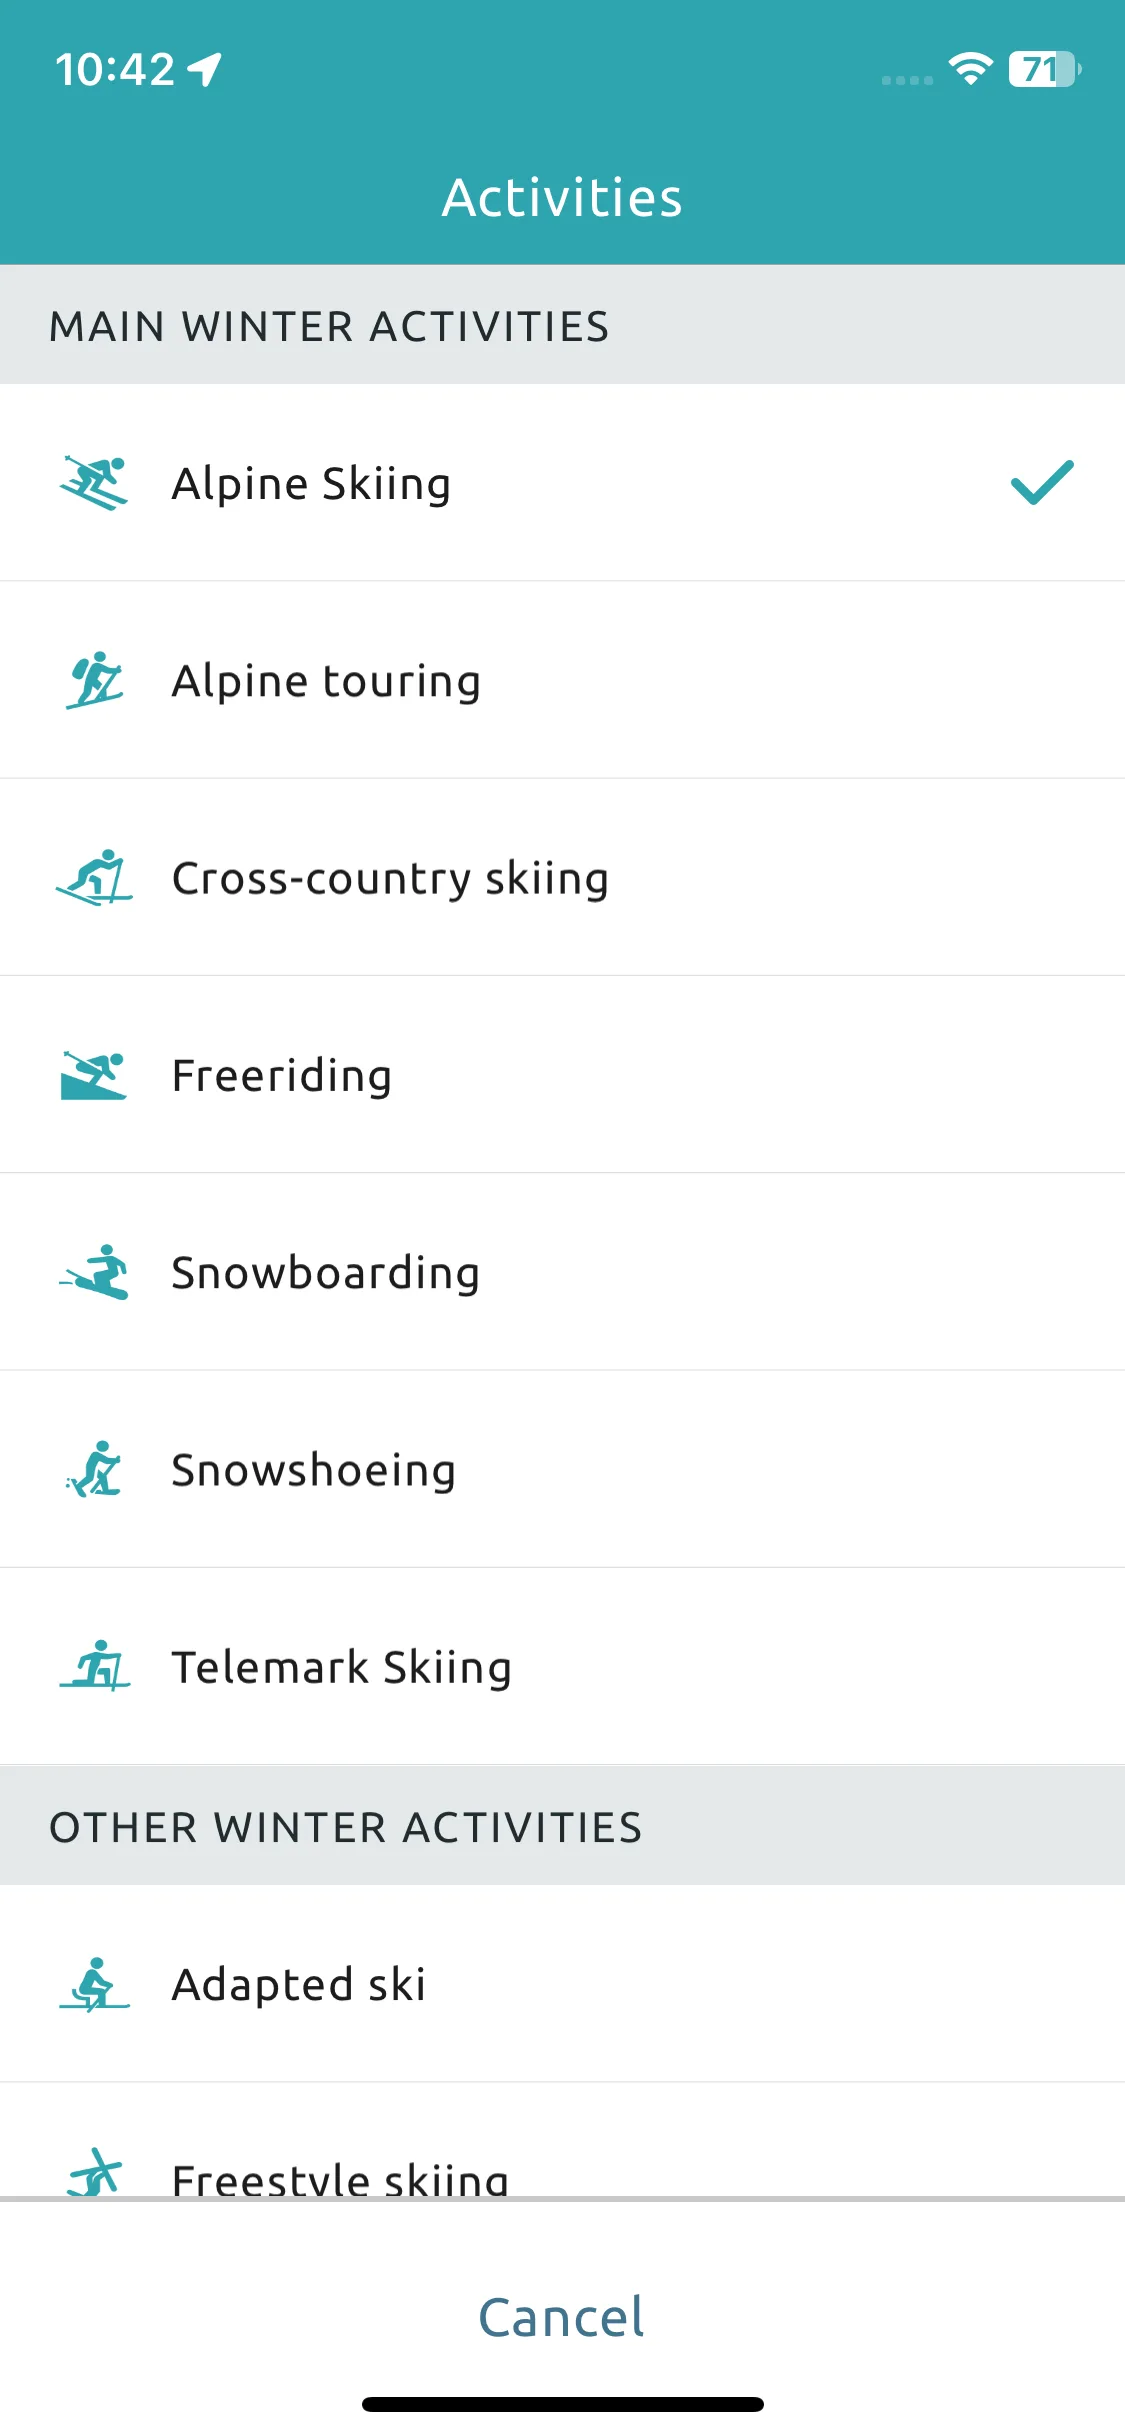
Task: Tap the Alpine Skiing skier icon
Action: click(x=94, y=483)
